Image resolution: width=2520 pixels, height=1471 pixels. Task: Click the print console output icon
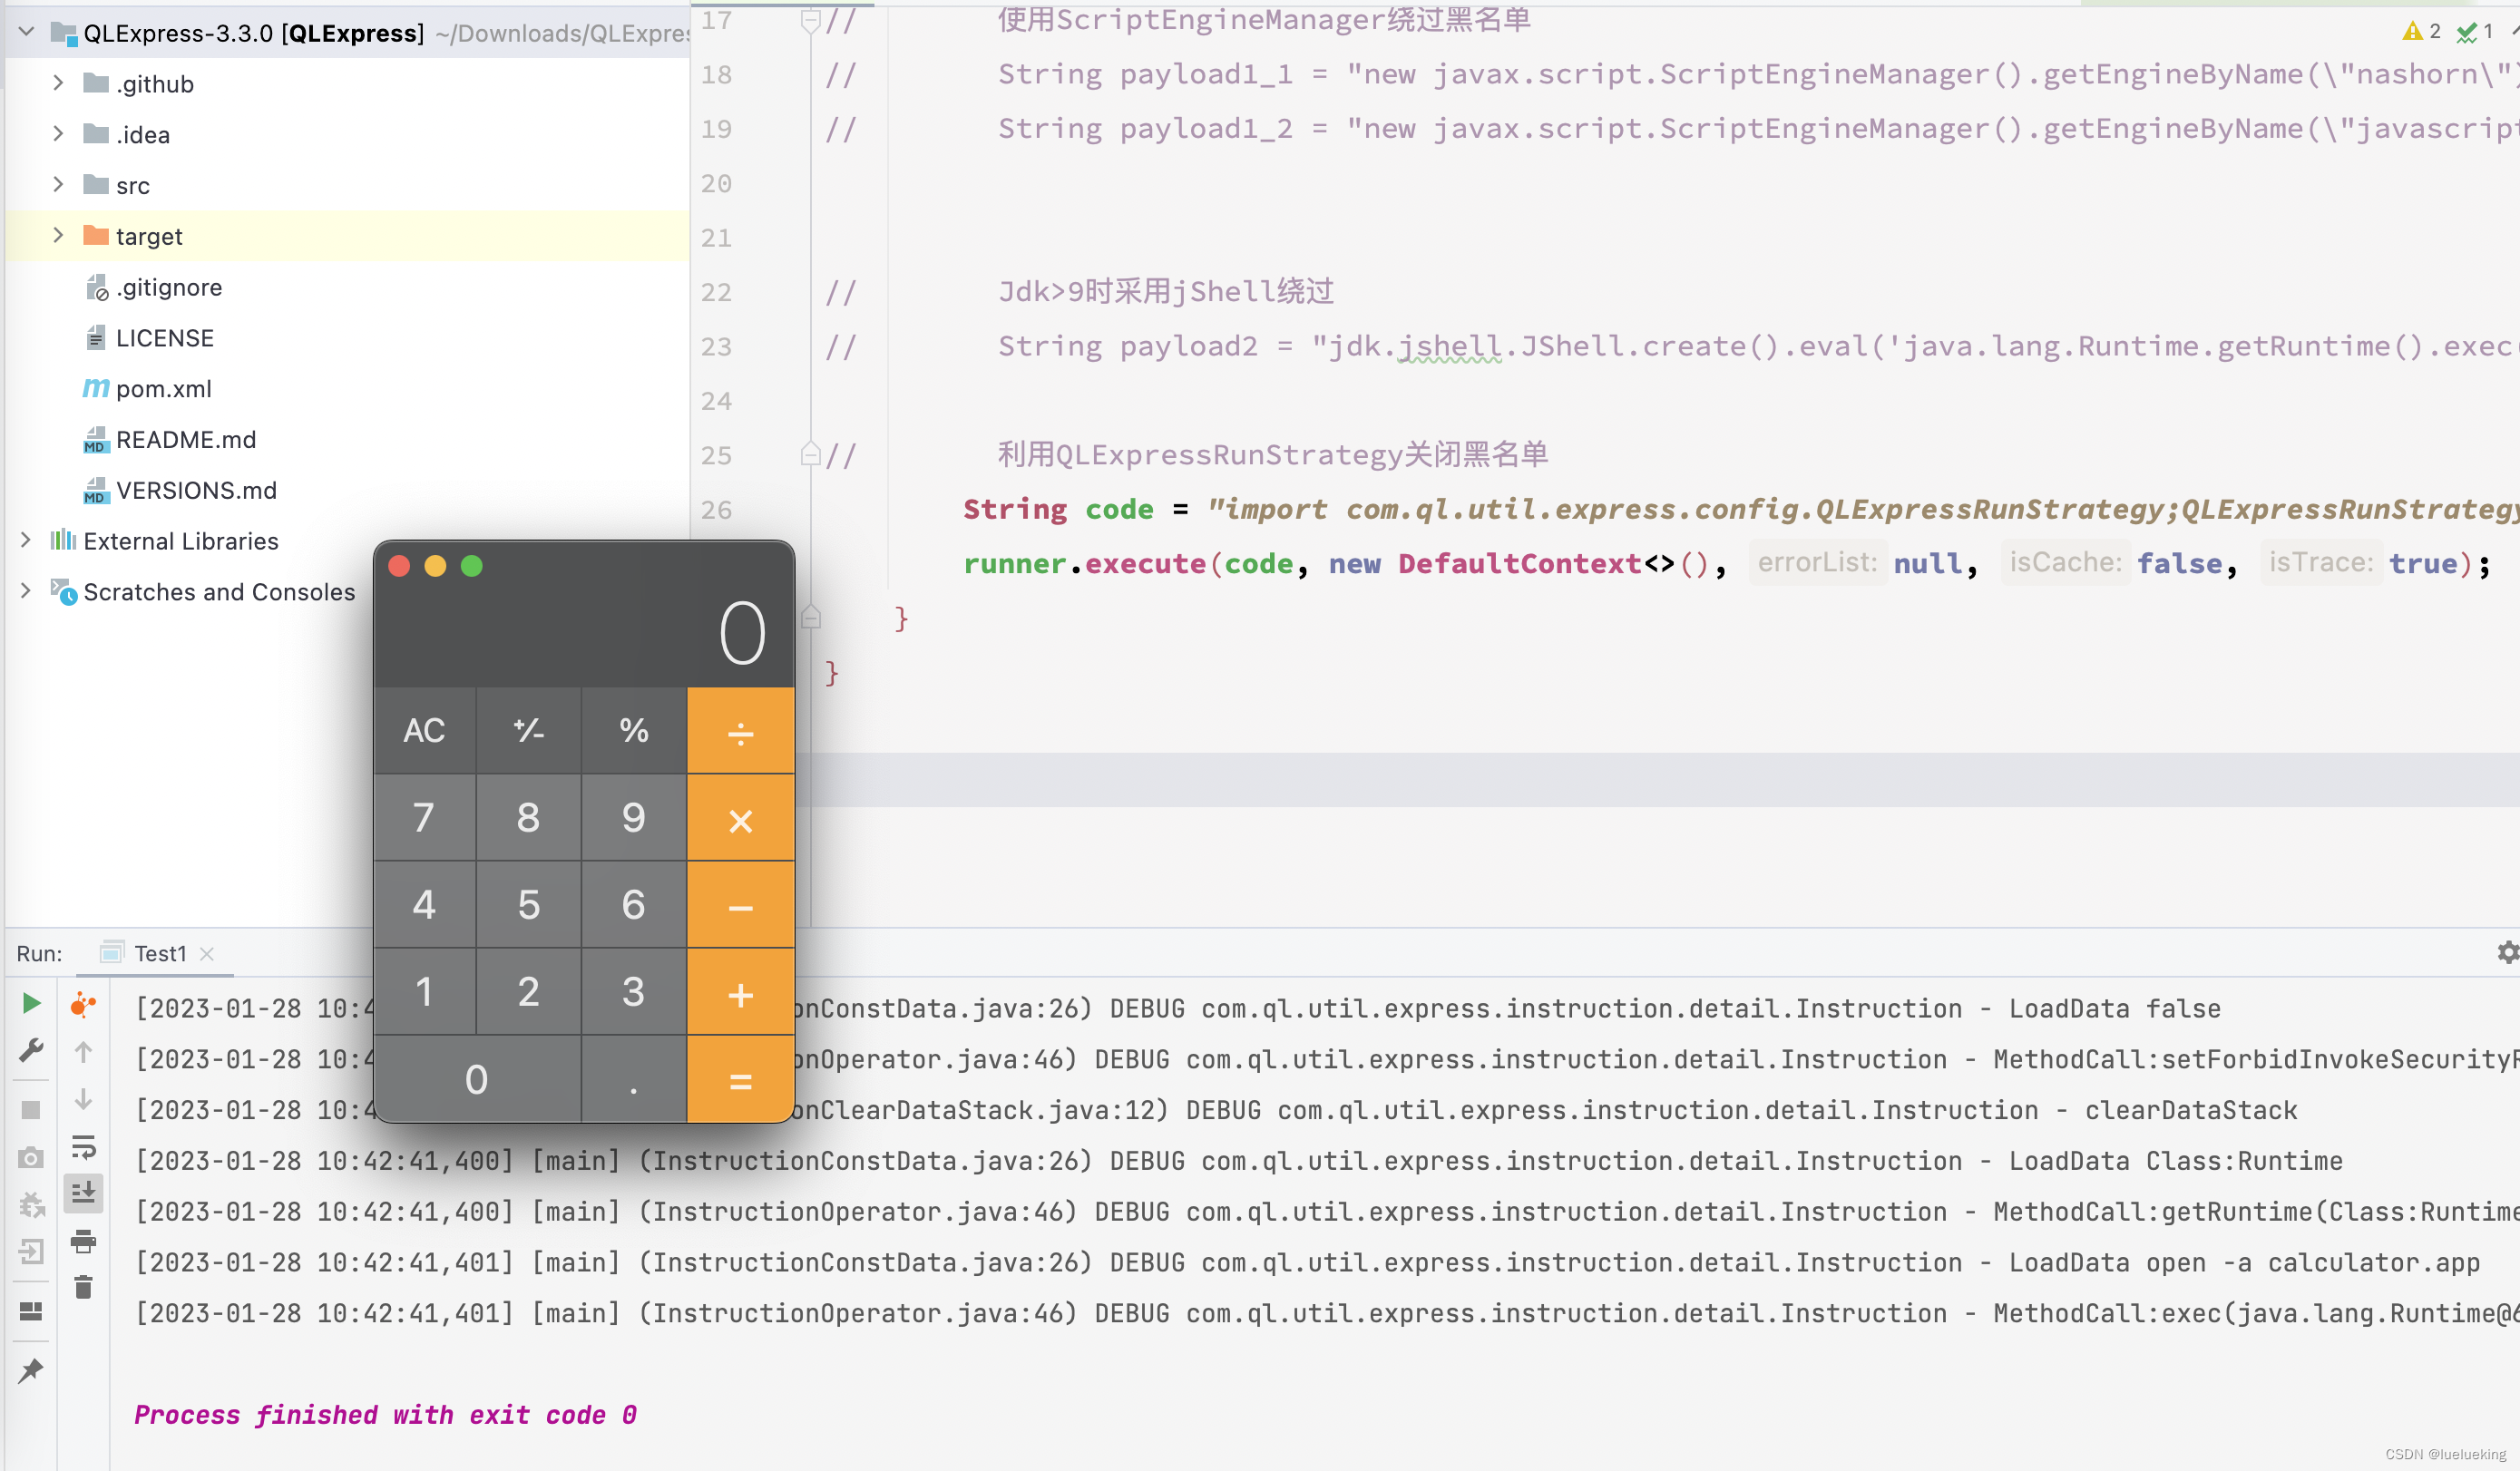84,1241
